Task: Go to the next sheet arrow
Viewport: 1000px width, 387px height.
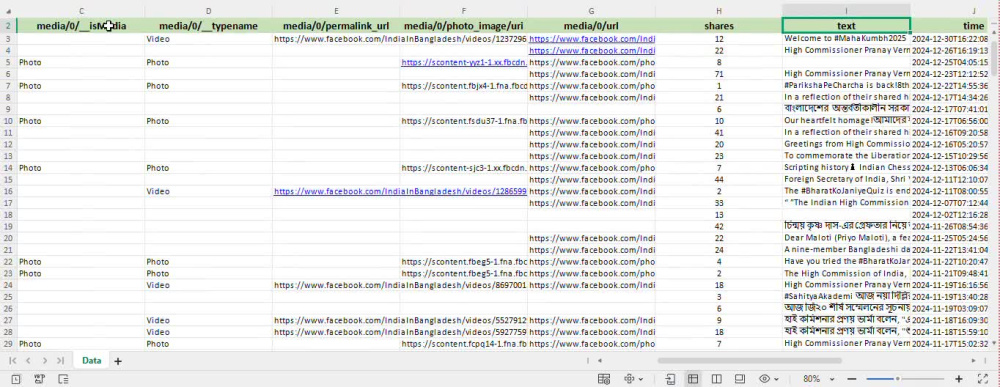Action: click(45, 361)
